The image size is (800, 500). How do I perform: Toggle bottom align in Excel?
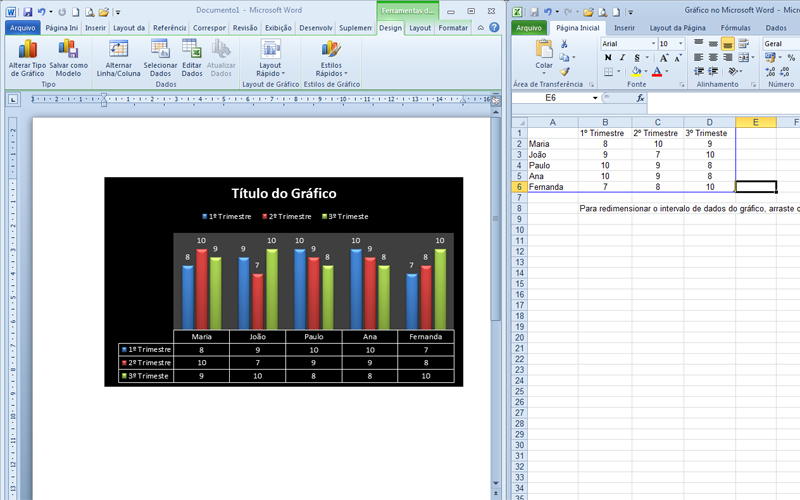pyautogui.click(x=728, y=44)
